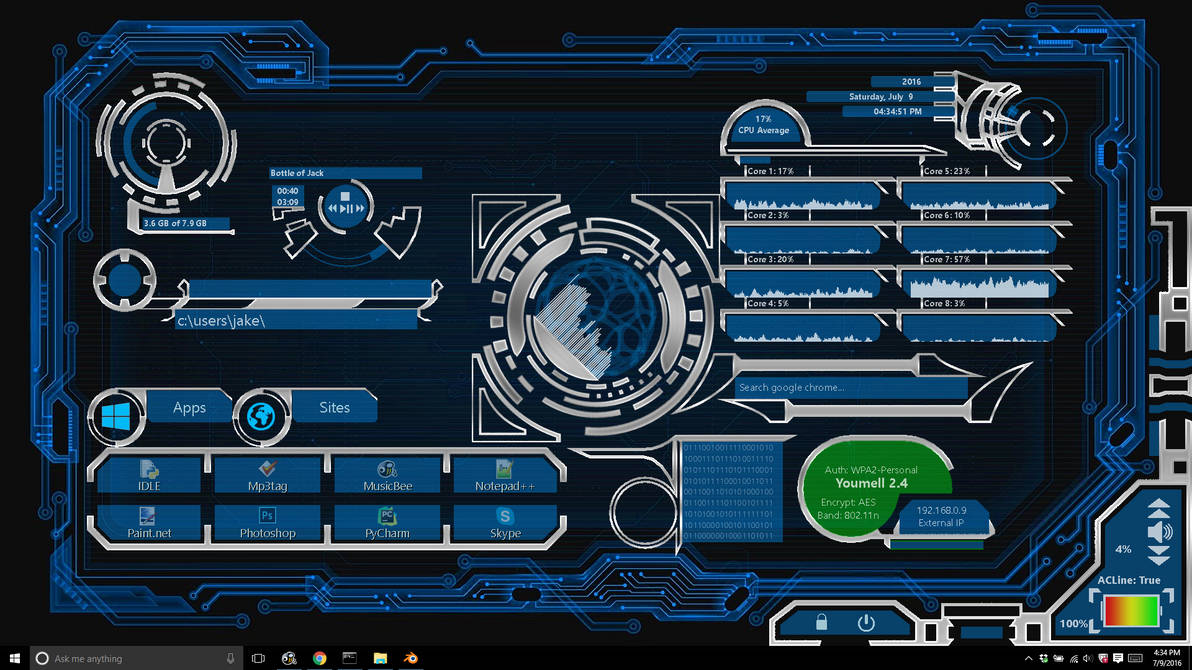Mute the speaker in the volume panel
The width and height of the screenshot is (1192, 670).
coord(1162,531)
